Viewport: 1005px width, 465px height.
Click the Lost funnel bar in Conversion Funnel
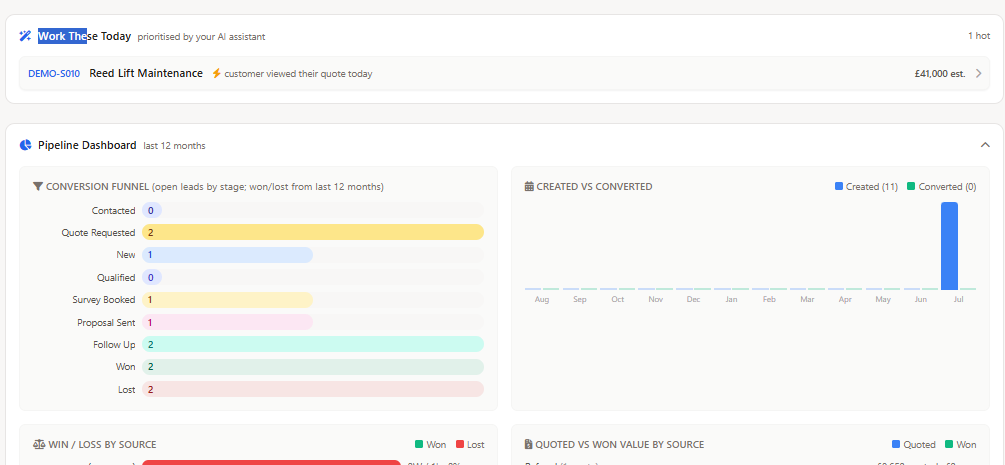pyautogui.click(x=313, y=389)
